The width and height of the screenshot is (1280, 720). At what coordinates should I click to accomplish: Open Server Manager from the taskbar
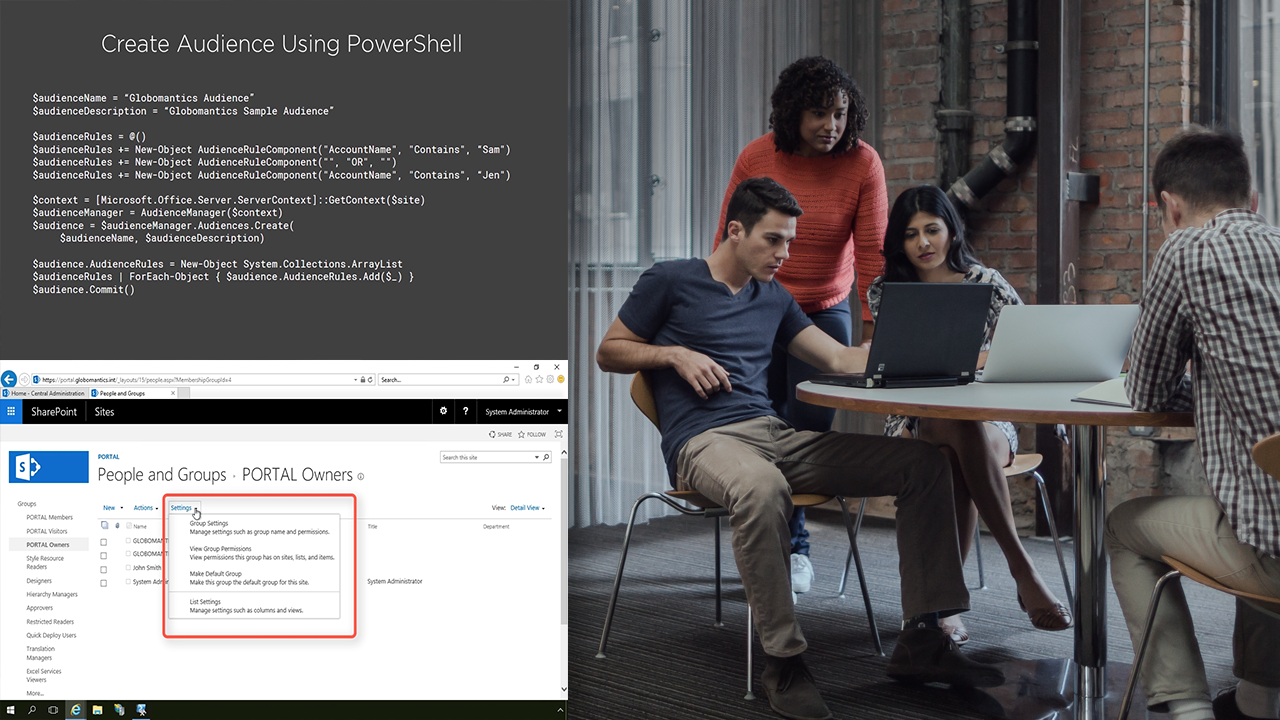point(120,710)
